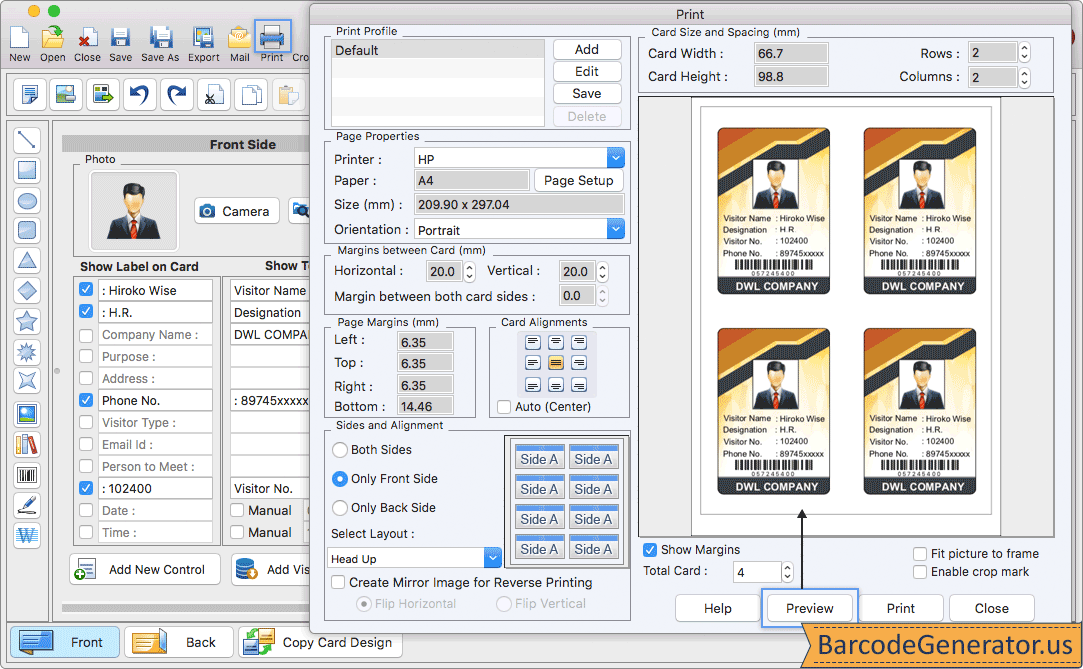Switch to the Back tab
Image resolution: width=1083 pixels, height=669 pixels.
(180, 642)
